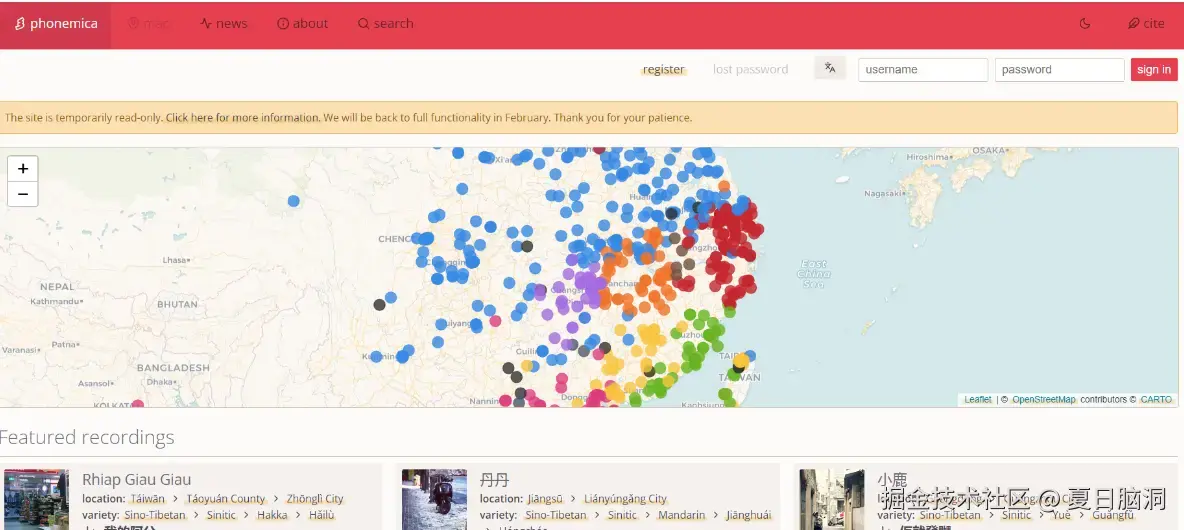Select the Hăilù variety link
1184x530 pixels.
pos(322,516)
